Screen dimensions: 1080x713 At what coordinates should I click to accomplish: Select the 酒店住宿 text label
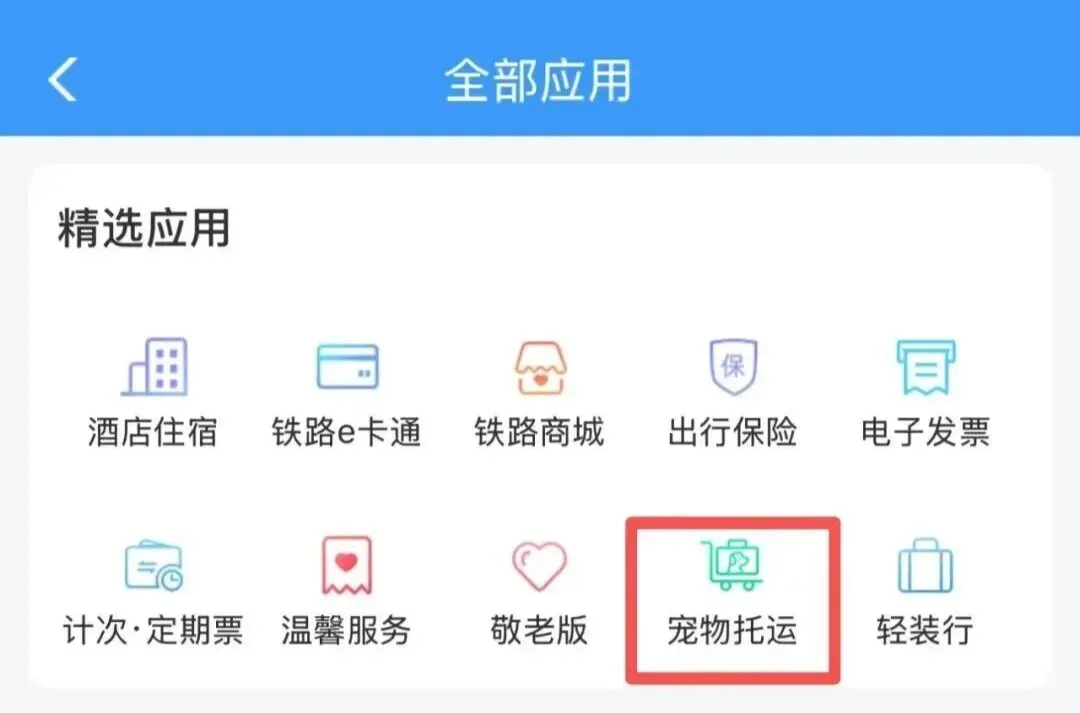153,433
